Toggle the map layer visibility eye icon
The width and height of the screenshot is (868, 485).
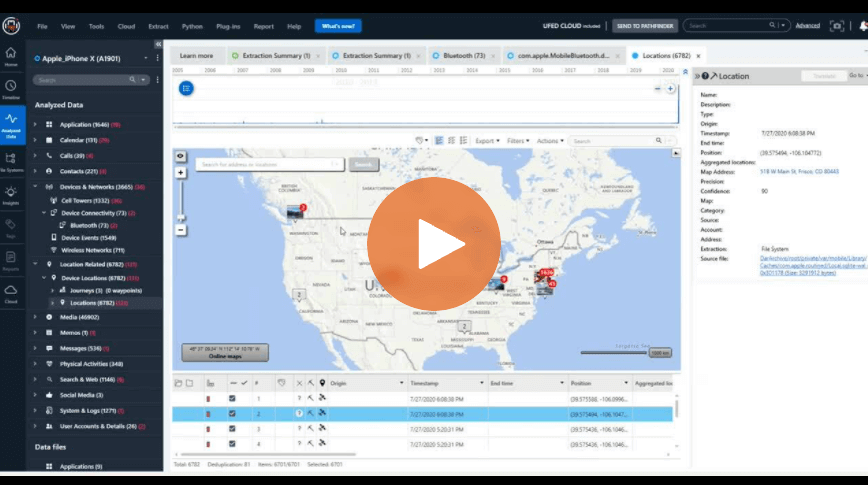tap(180, 156)
